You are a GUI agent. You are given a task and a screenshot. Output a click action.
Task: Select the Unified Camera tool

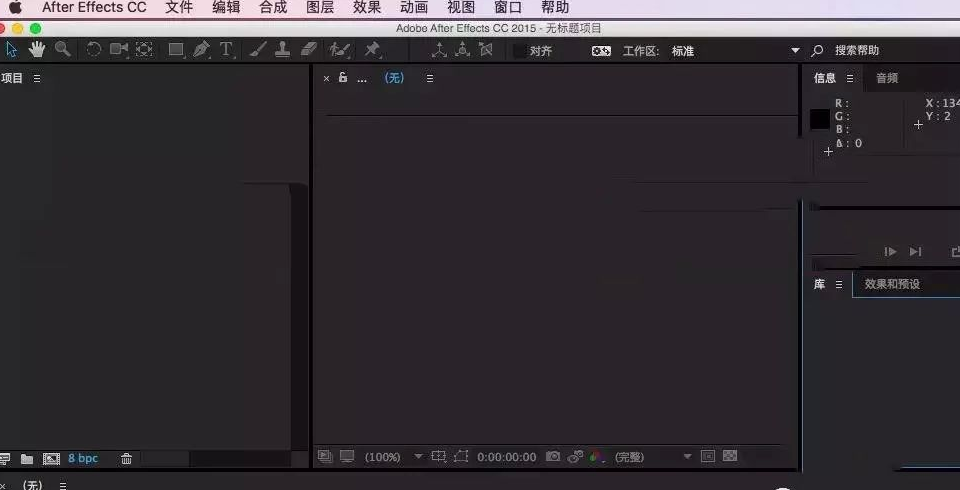pos(119,50)
